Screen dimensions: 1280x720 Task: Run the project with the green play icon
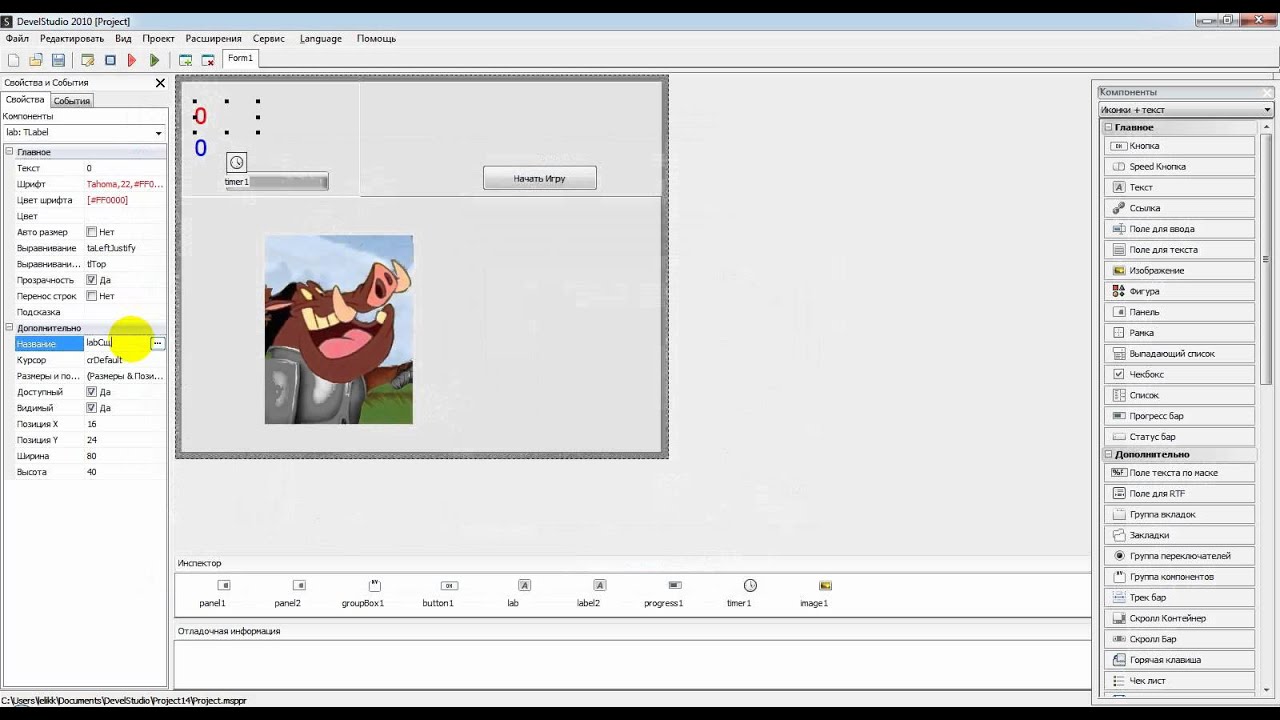(x=154, y=61)
